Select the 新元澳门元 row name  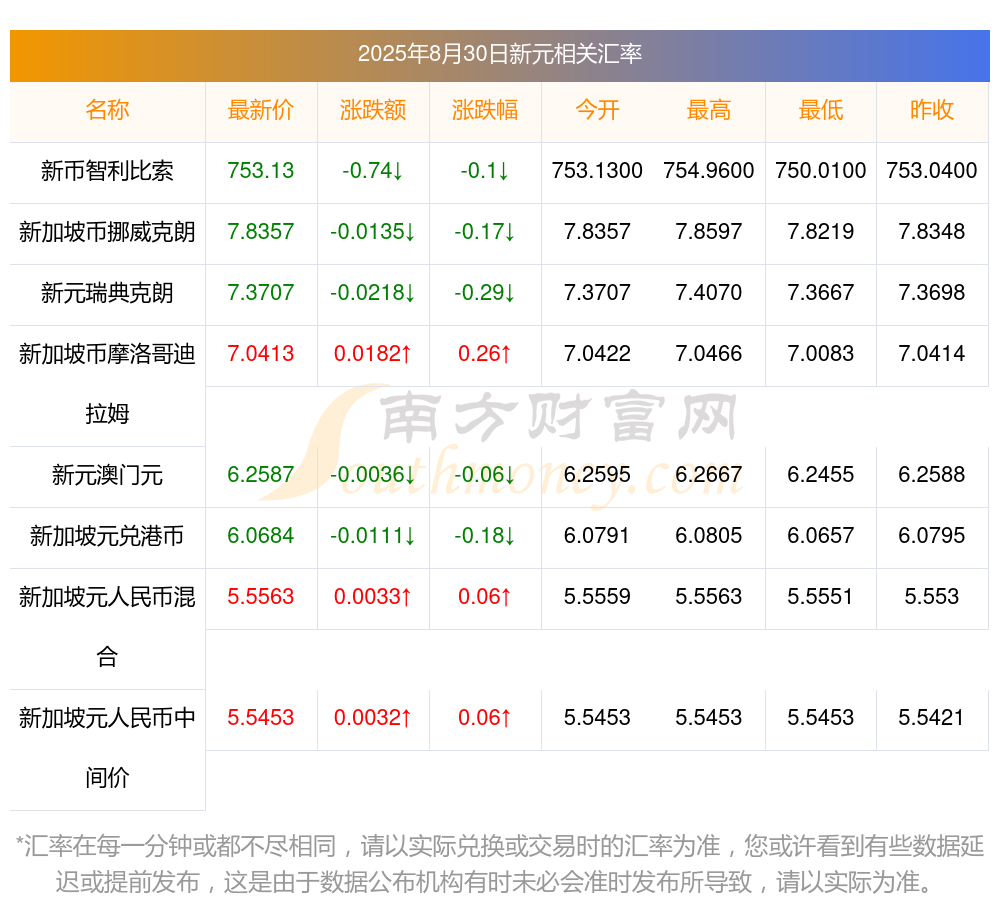107,475
